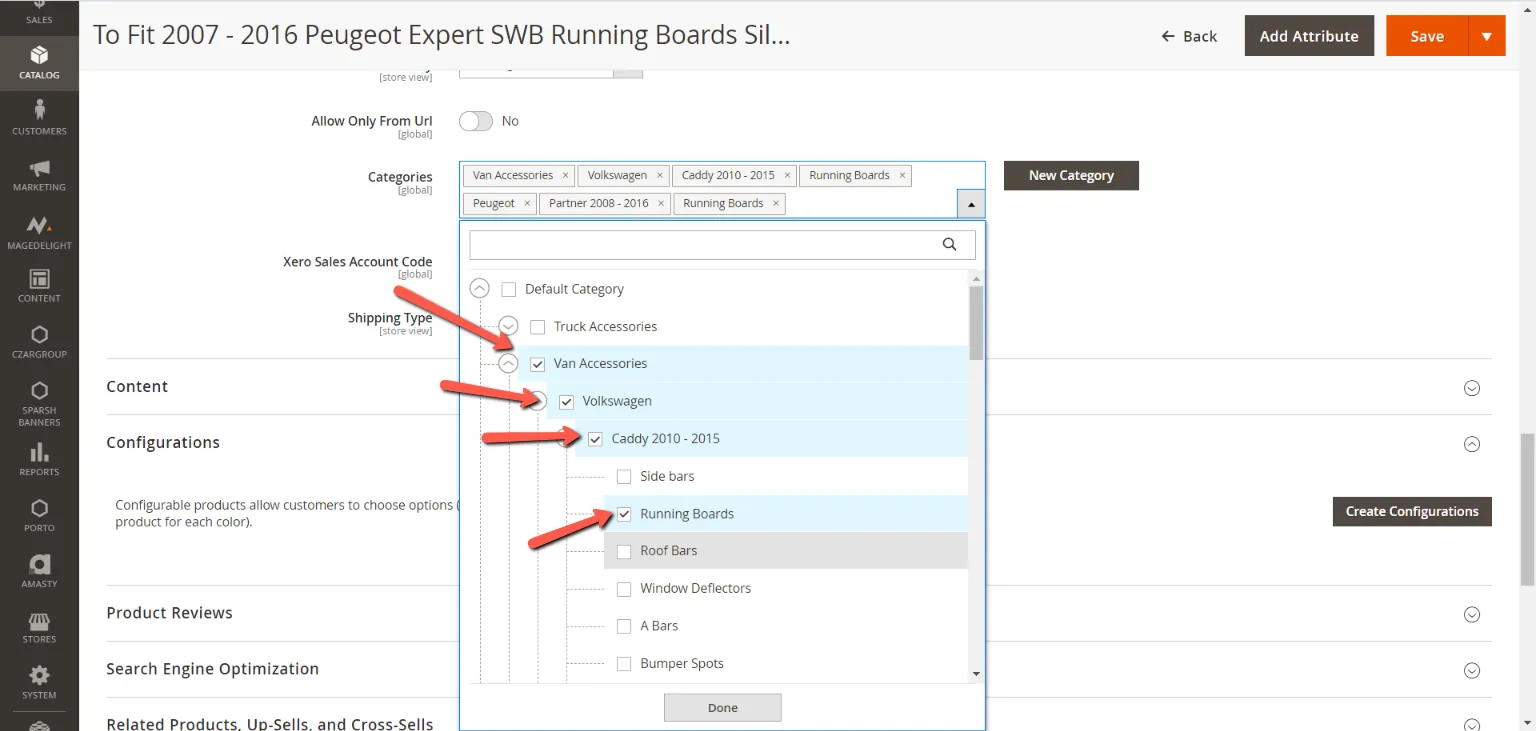Save the product
Screen dimensions: 1536x731
pos(1427,36)
